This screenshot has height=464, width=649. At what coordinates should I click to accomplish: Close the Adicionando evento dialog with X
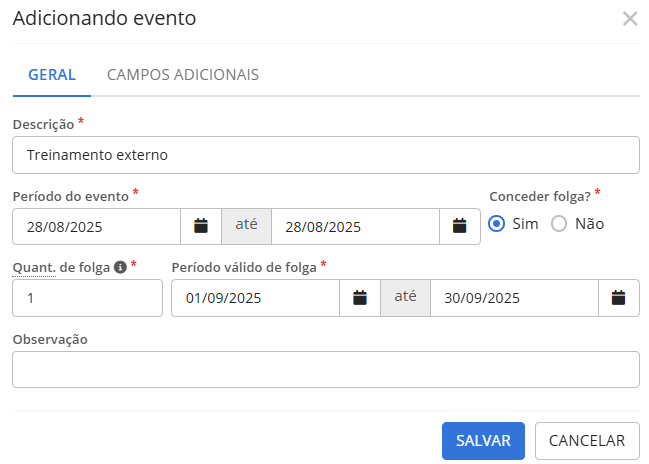pyautogui.click(x=630, y=19)
